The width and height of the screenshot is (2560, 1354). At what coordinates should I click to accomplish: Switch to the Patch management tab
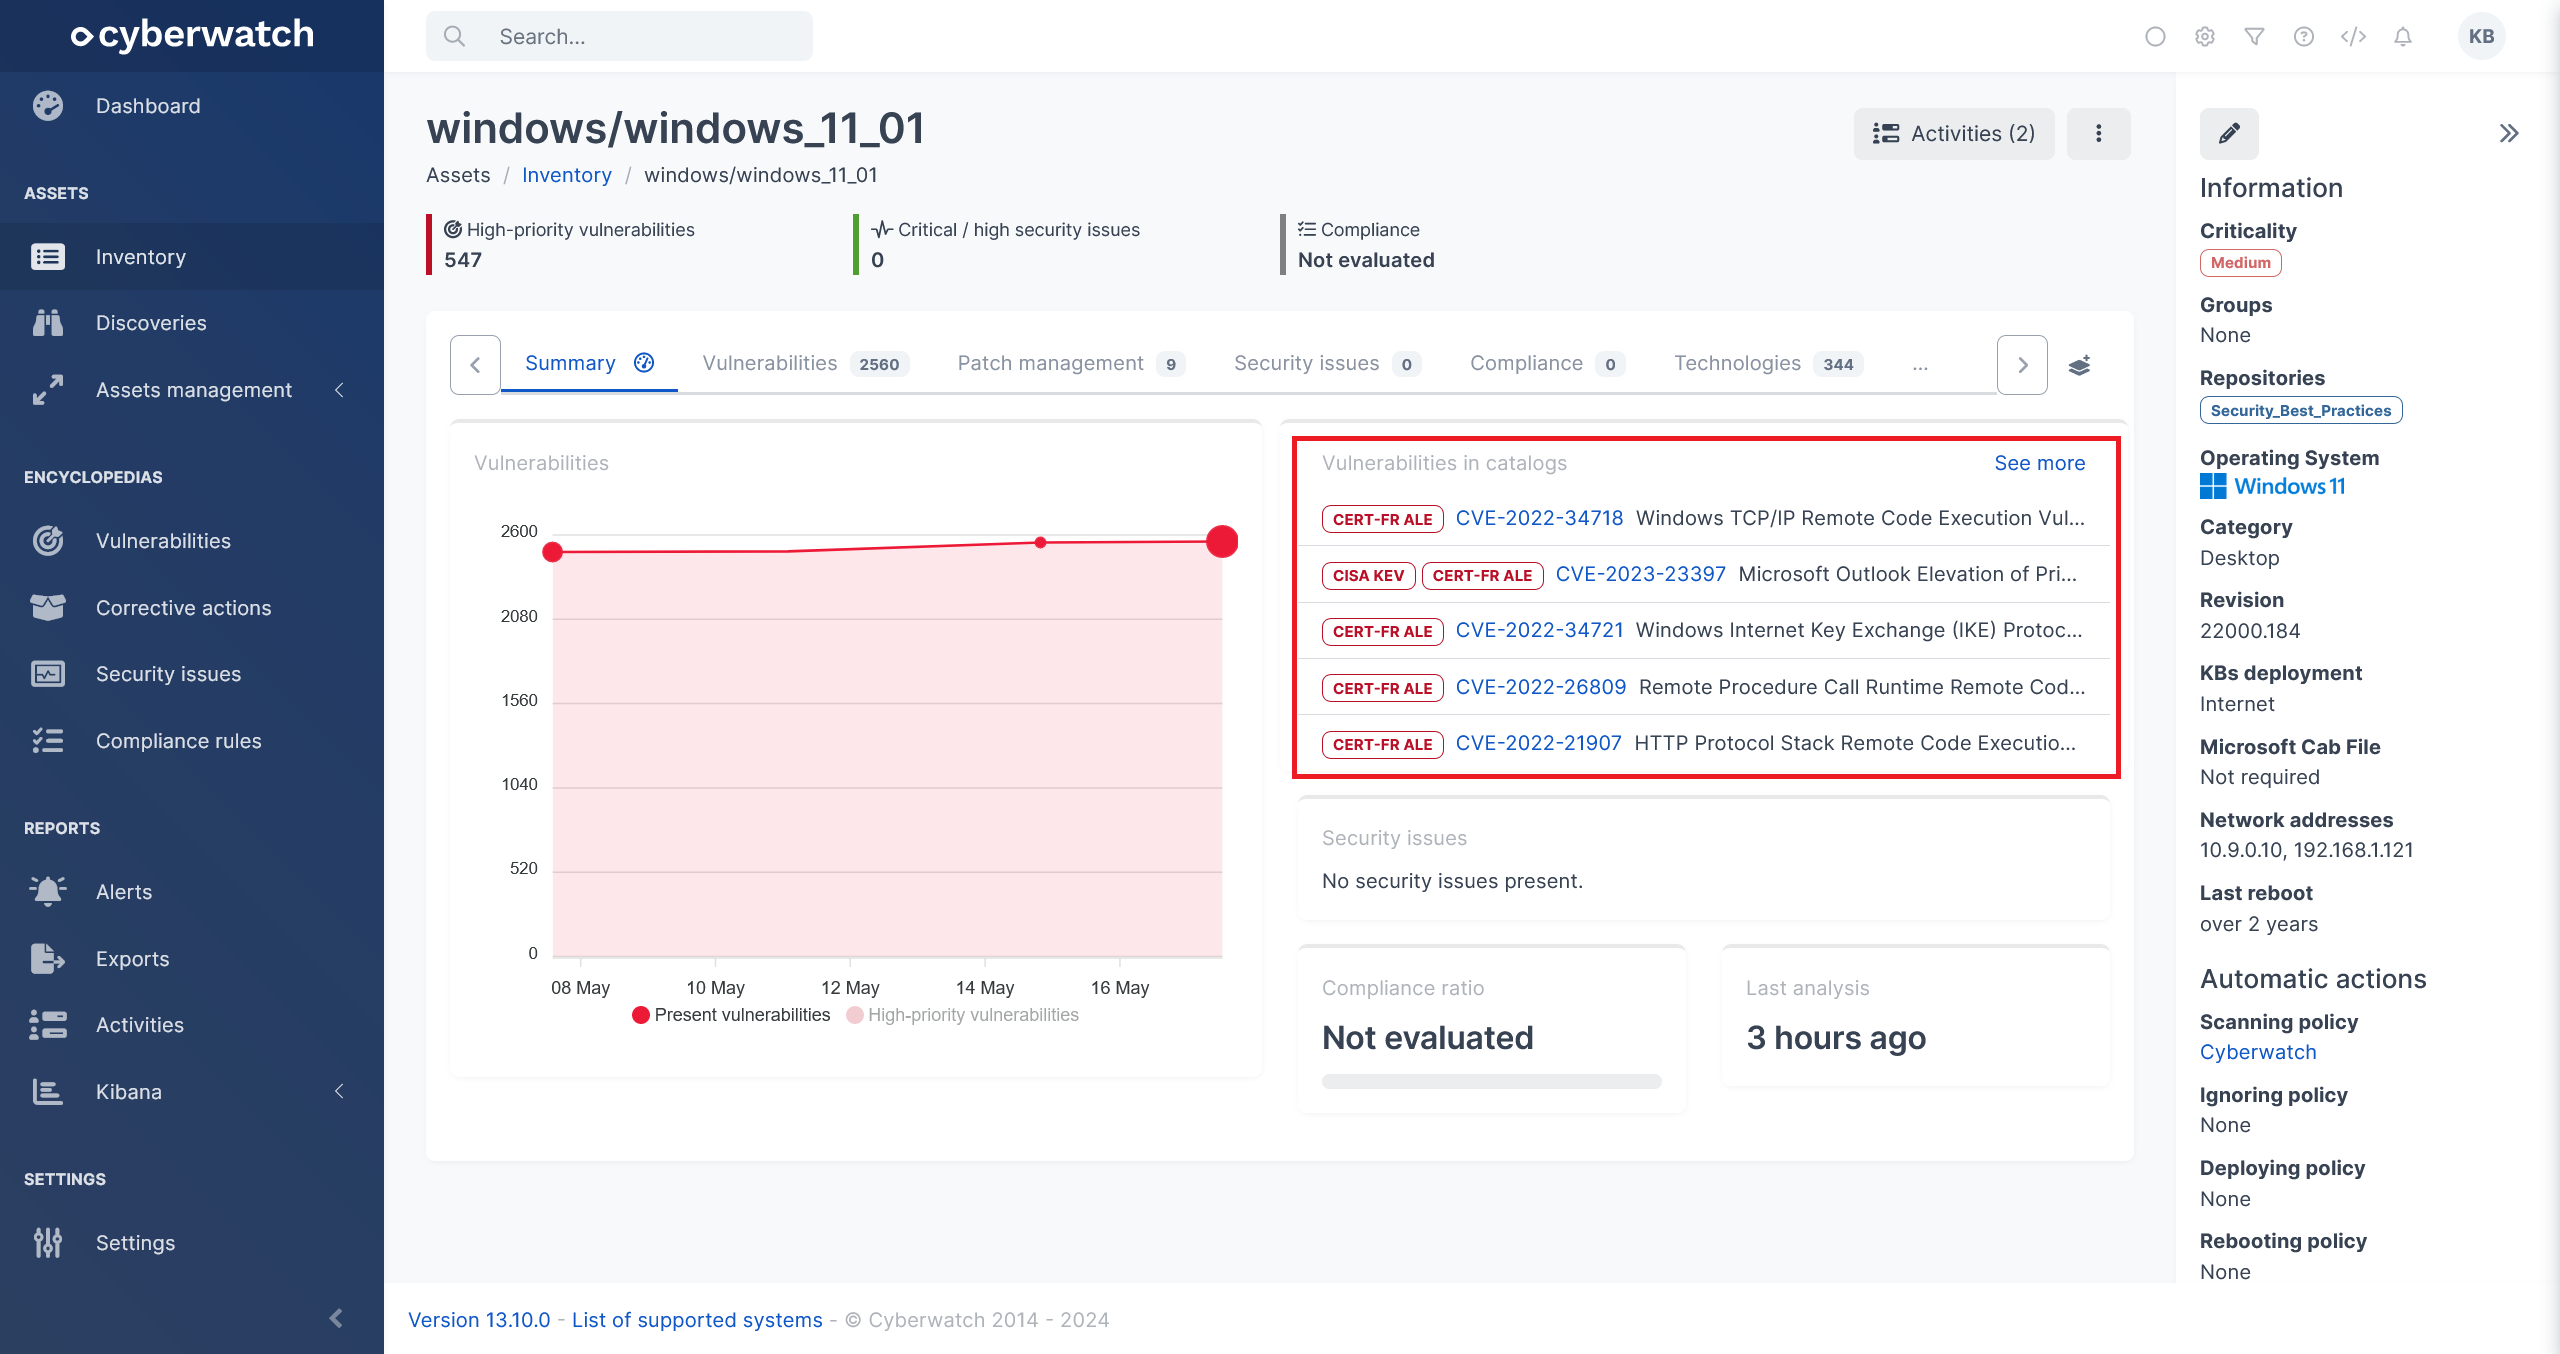(x=1070, y=363)
